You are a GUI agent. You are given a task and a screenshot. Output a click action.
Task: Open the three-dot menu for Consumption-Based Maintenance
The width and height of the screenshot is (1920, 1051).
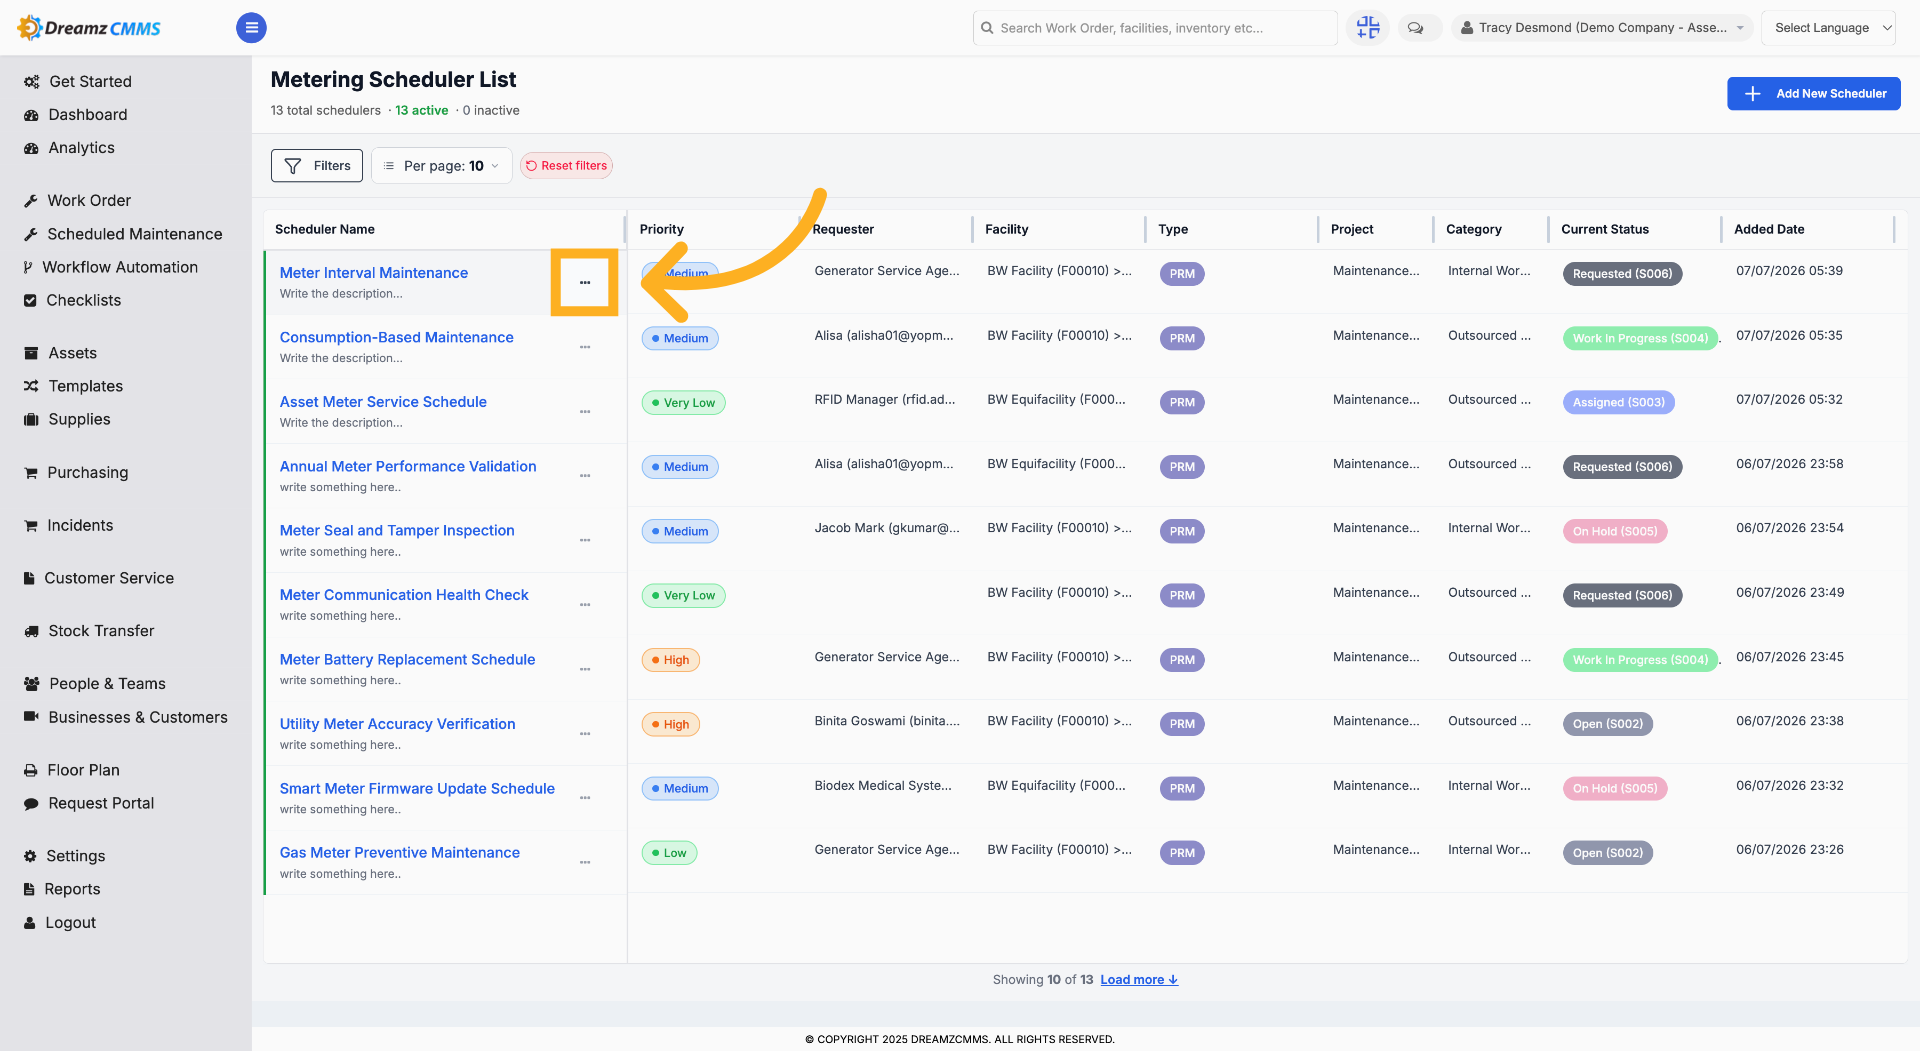pos(585,347)
